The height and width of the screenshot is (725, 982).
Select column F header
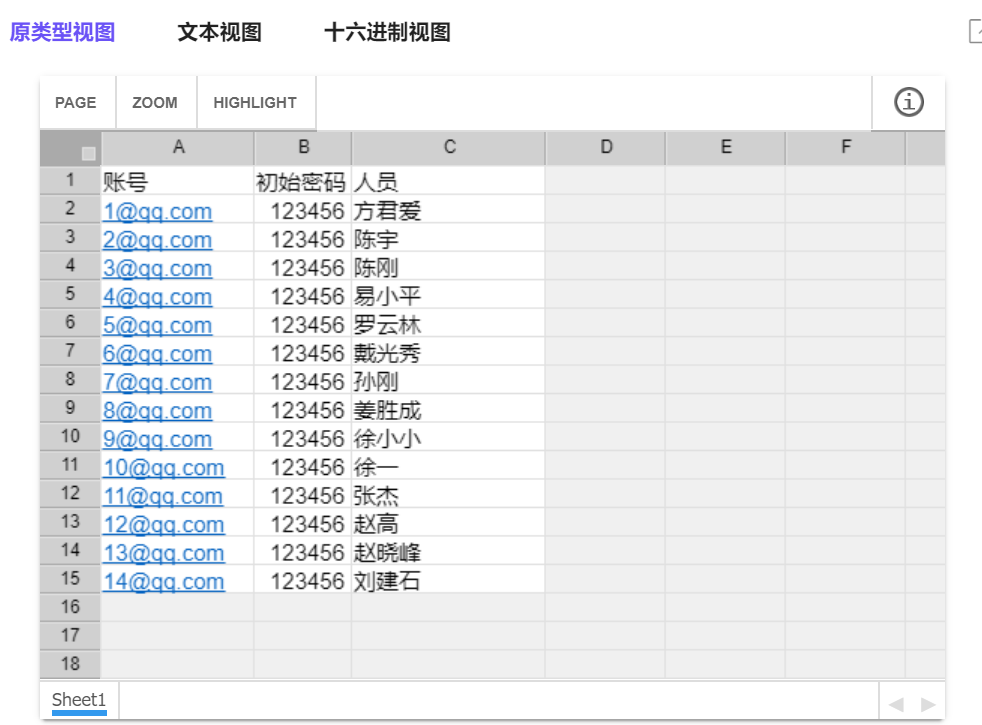845,148
